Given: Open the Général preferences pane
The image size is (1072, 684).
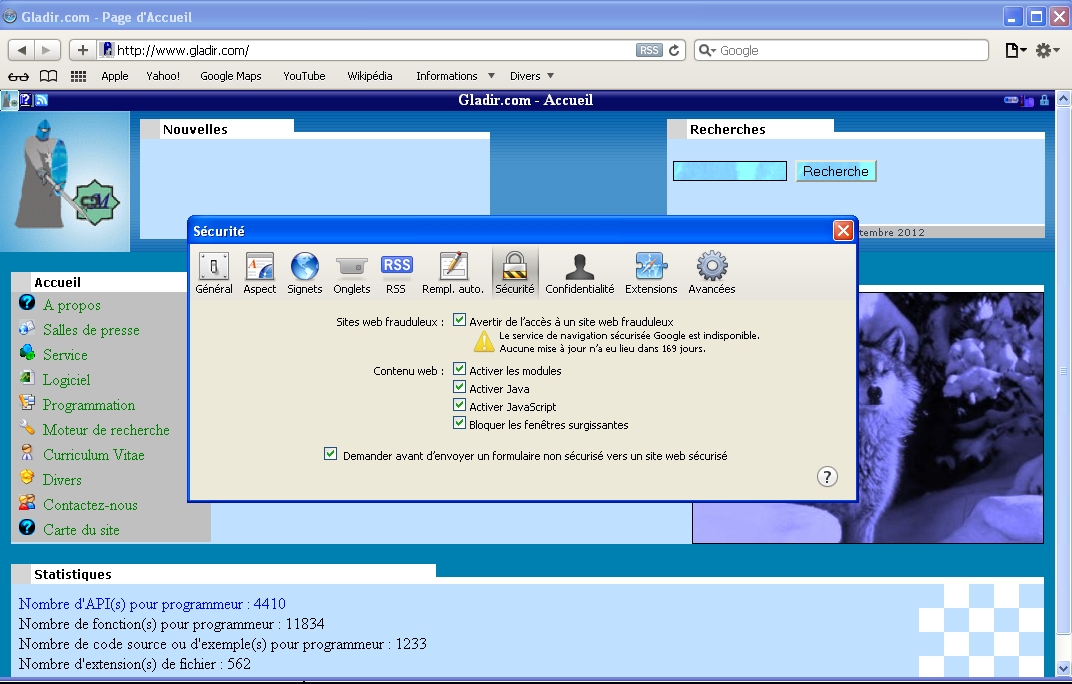Looking at the screenshot, I should (x=214, y=272).
